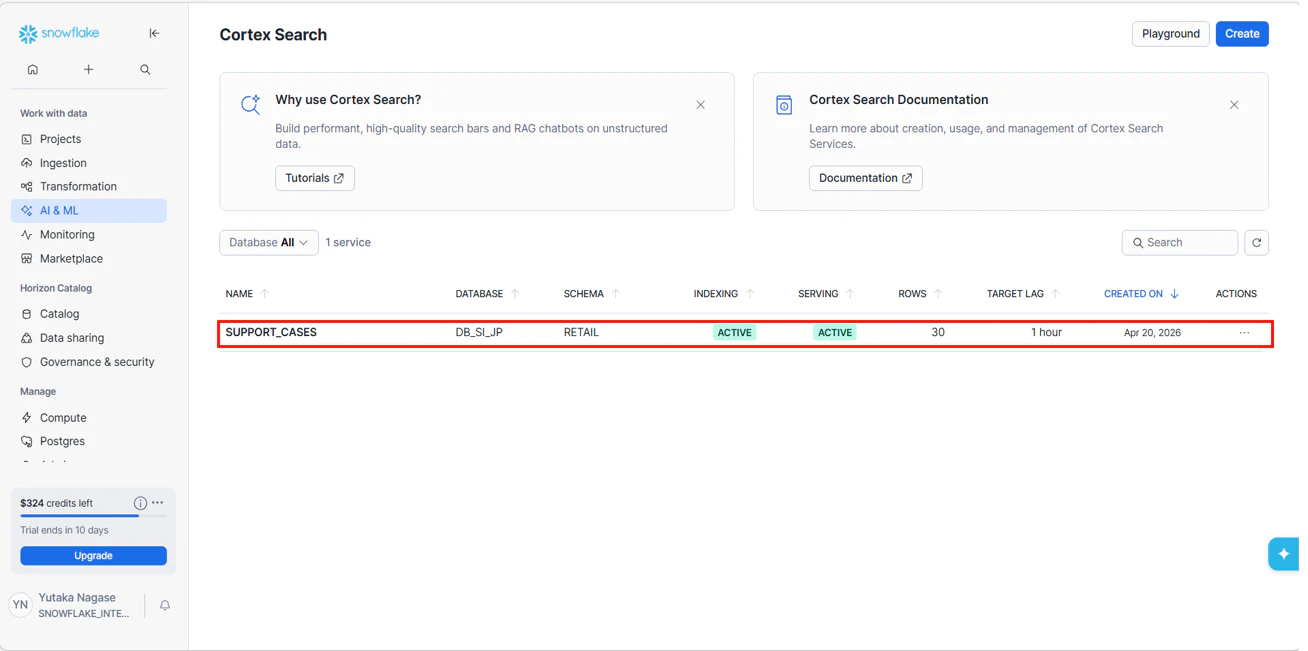This screenshot has height=651, width=1308.
Task: Click the Compute lightning icon
Action: pyautogui.click(x=27, y=418)
